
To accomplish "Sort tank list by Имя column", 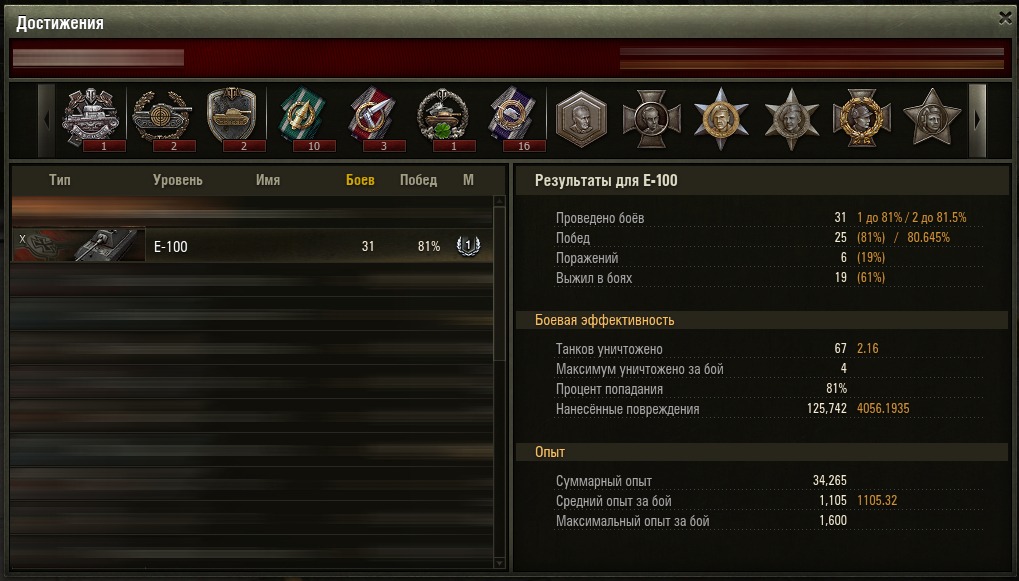I will pyautogui.click(x=268, y=180).
